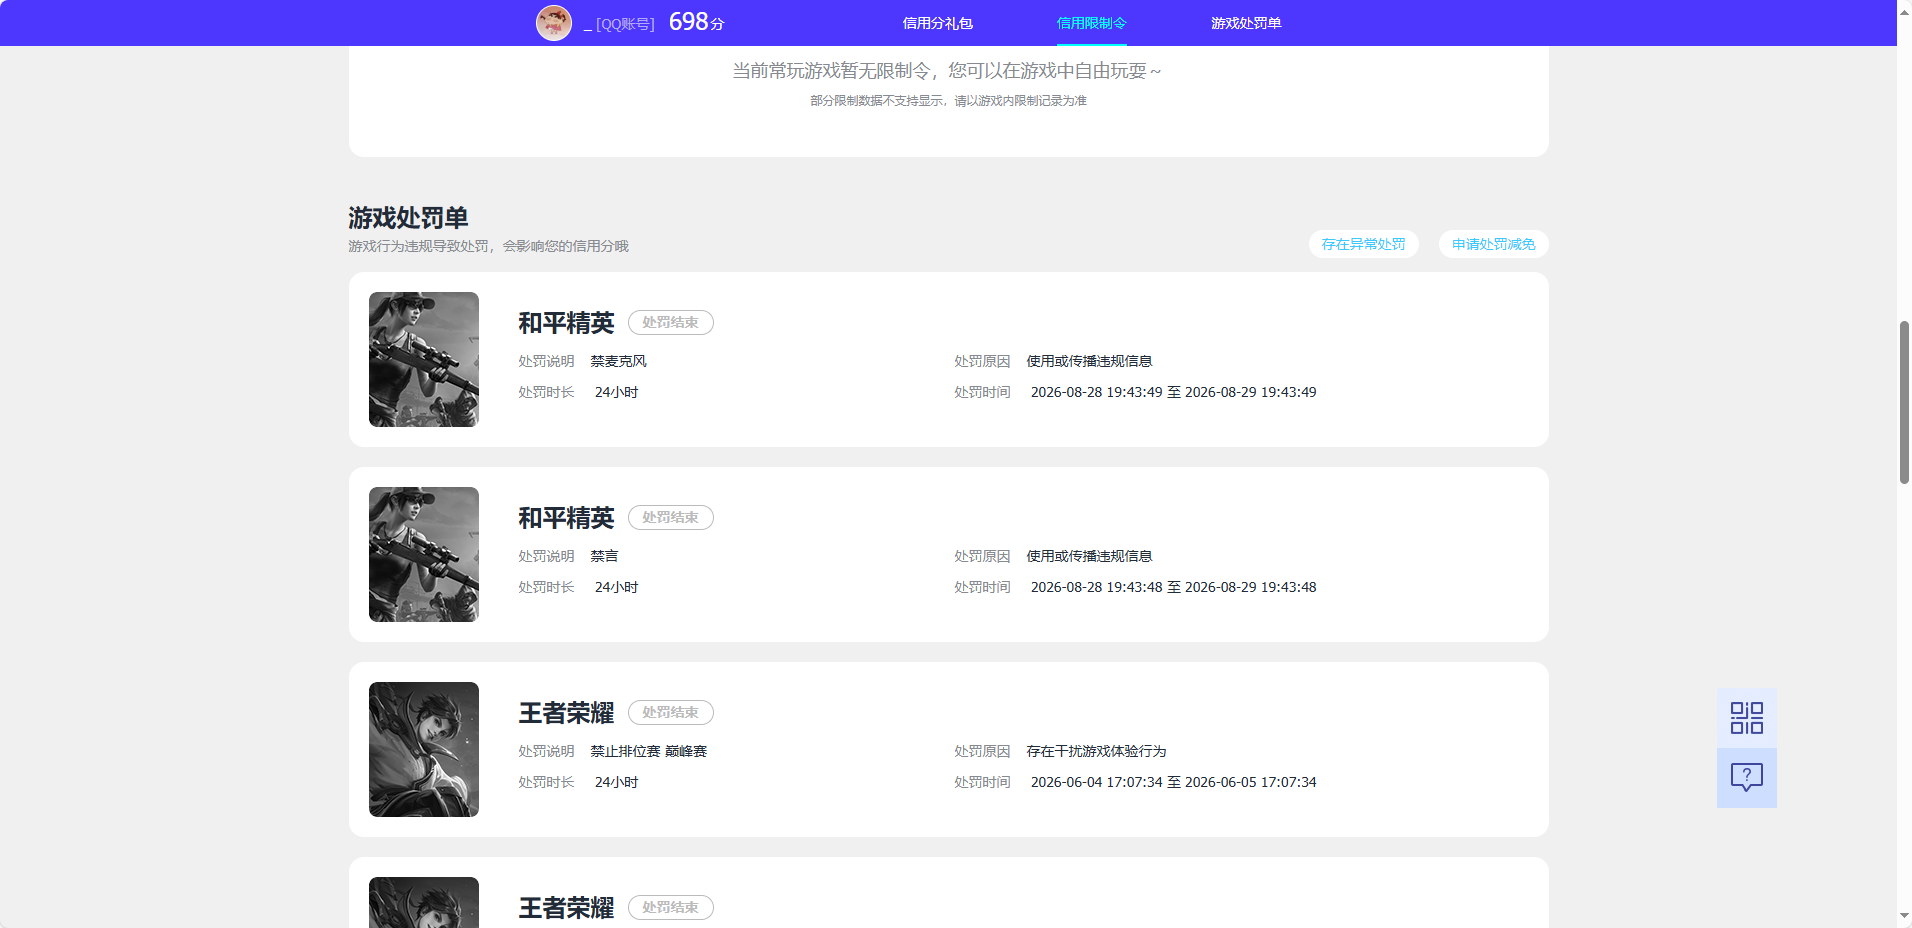Viewport: 1912px width, 928px height.
Task: Click the 游戏处罚单 section heading
Action: click(408, 218)
